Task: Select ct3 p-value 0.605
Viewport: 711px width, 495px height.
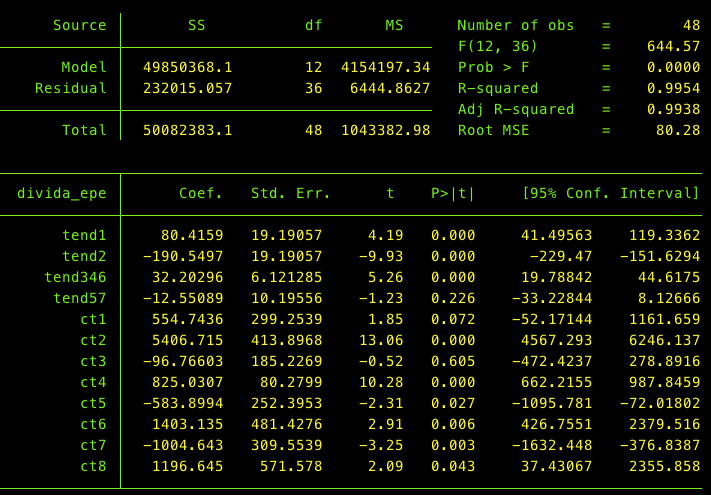Action: click(x=453, y=361)
